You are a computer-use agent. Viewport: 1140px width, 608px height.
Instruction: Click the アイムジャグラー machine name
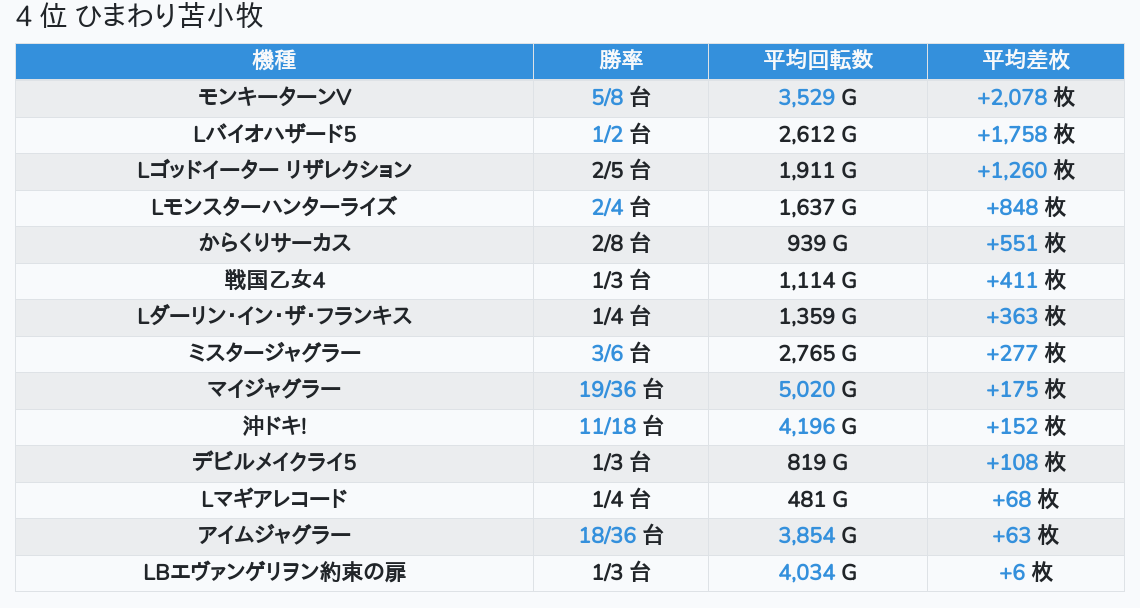pos(274,535)
